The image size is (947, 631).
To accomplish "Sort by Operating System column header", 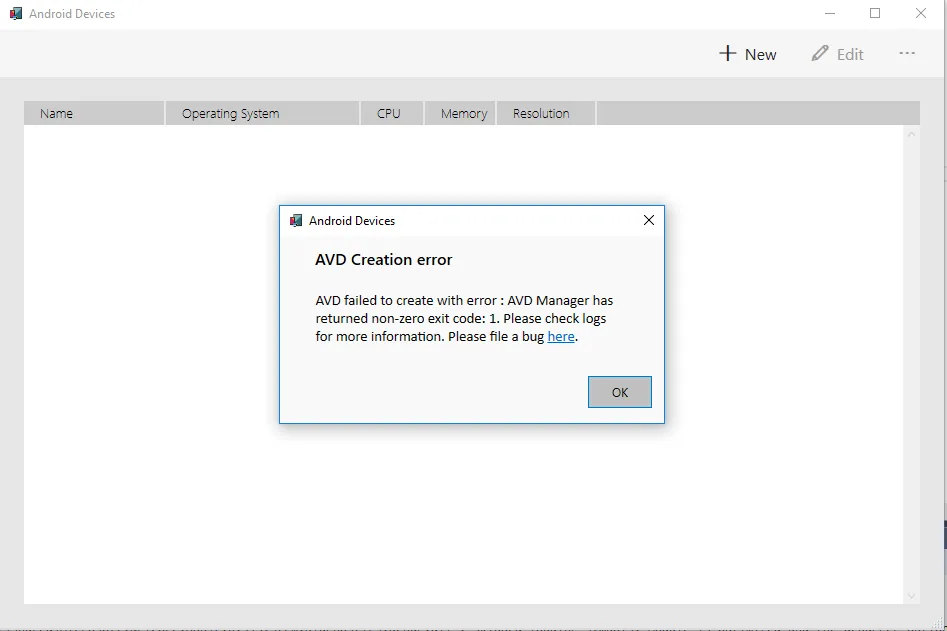I will click(x=262, y=114).
